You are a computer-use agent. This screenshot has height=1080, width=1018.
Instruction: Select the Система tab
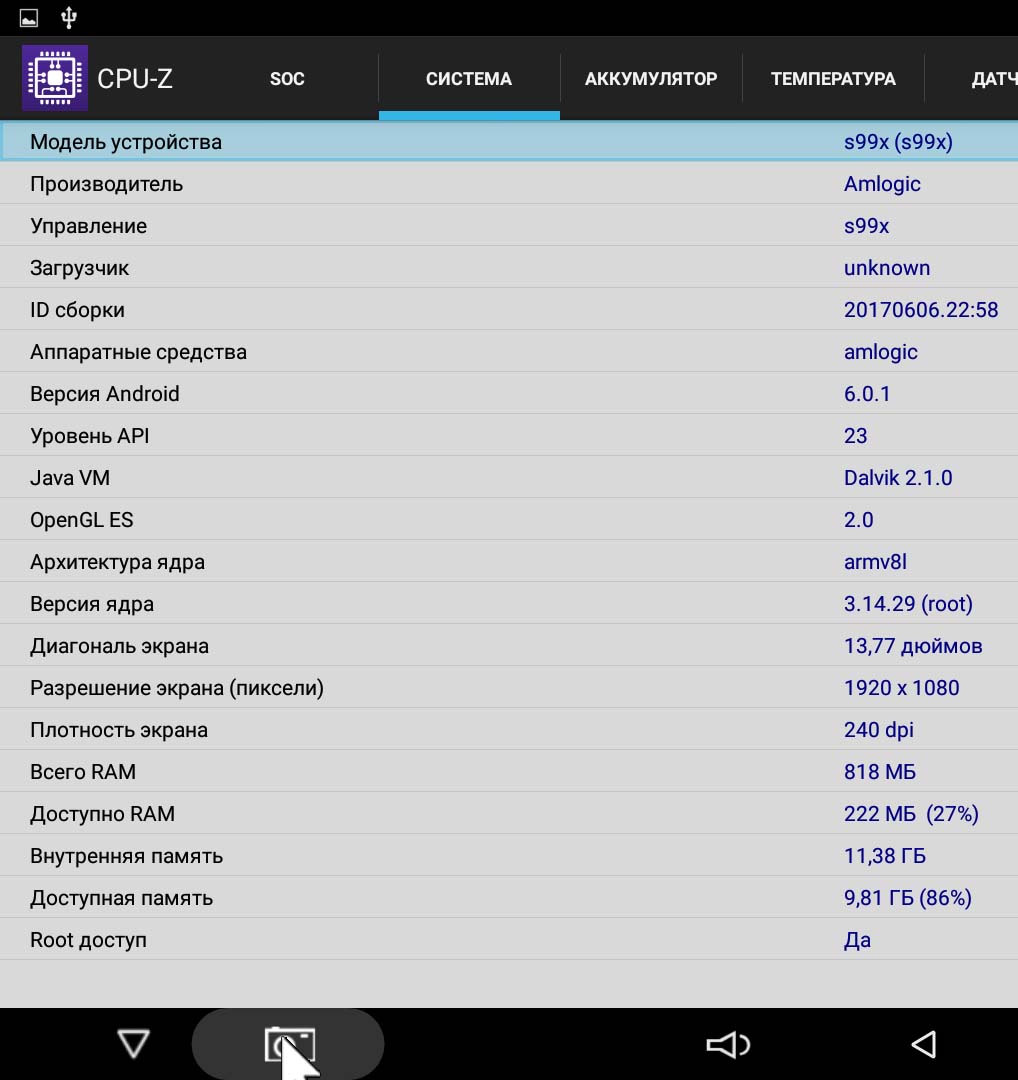pyautogui.click(x=469, y=79)
